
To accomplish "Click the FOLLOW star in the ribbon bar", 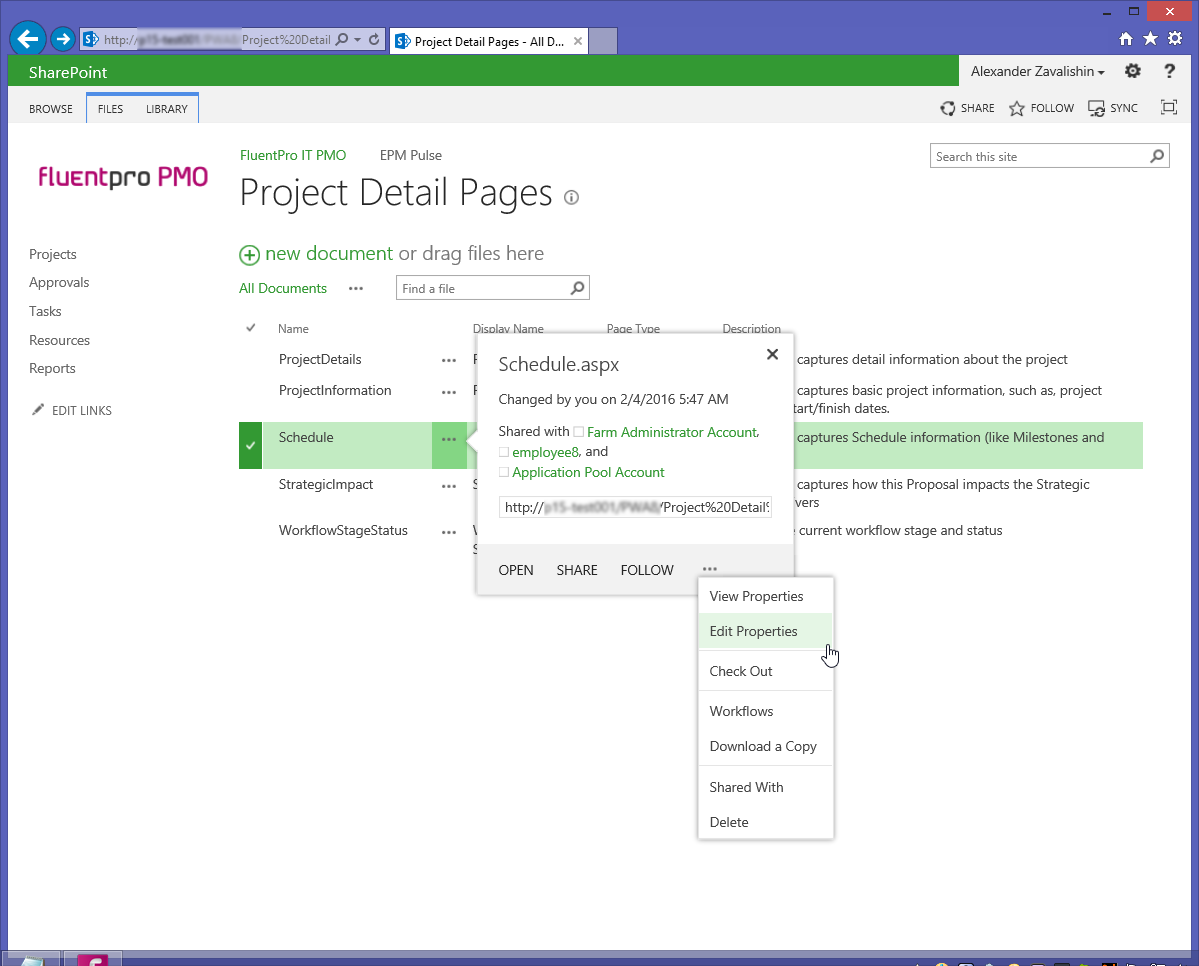I will (1016, 109).
